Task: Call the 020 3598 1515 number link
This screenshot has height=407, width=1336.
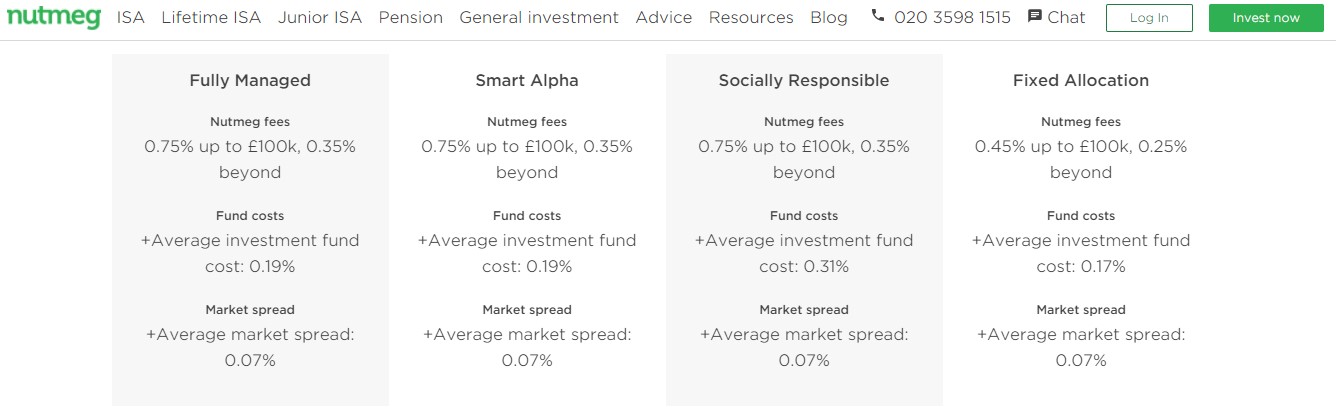Action: 952,17
